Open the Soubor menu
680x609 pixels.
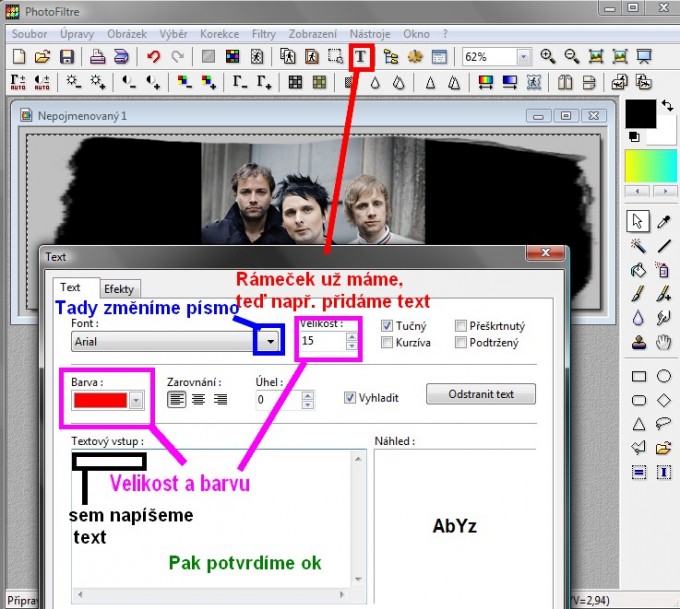coord(29,34)
